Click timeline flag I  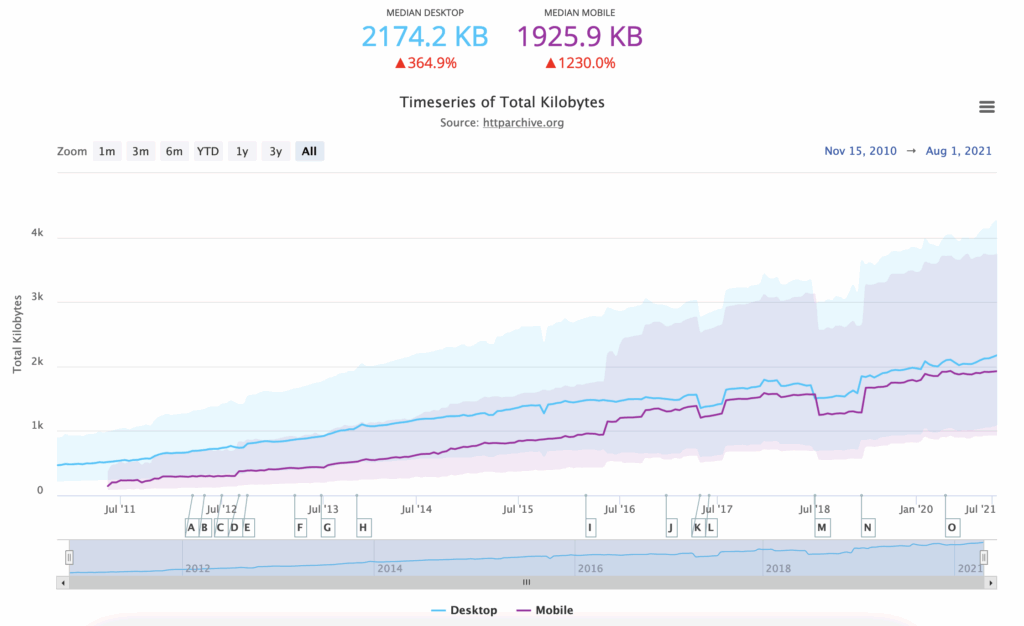590,527
